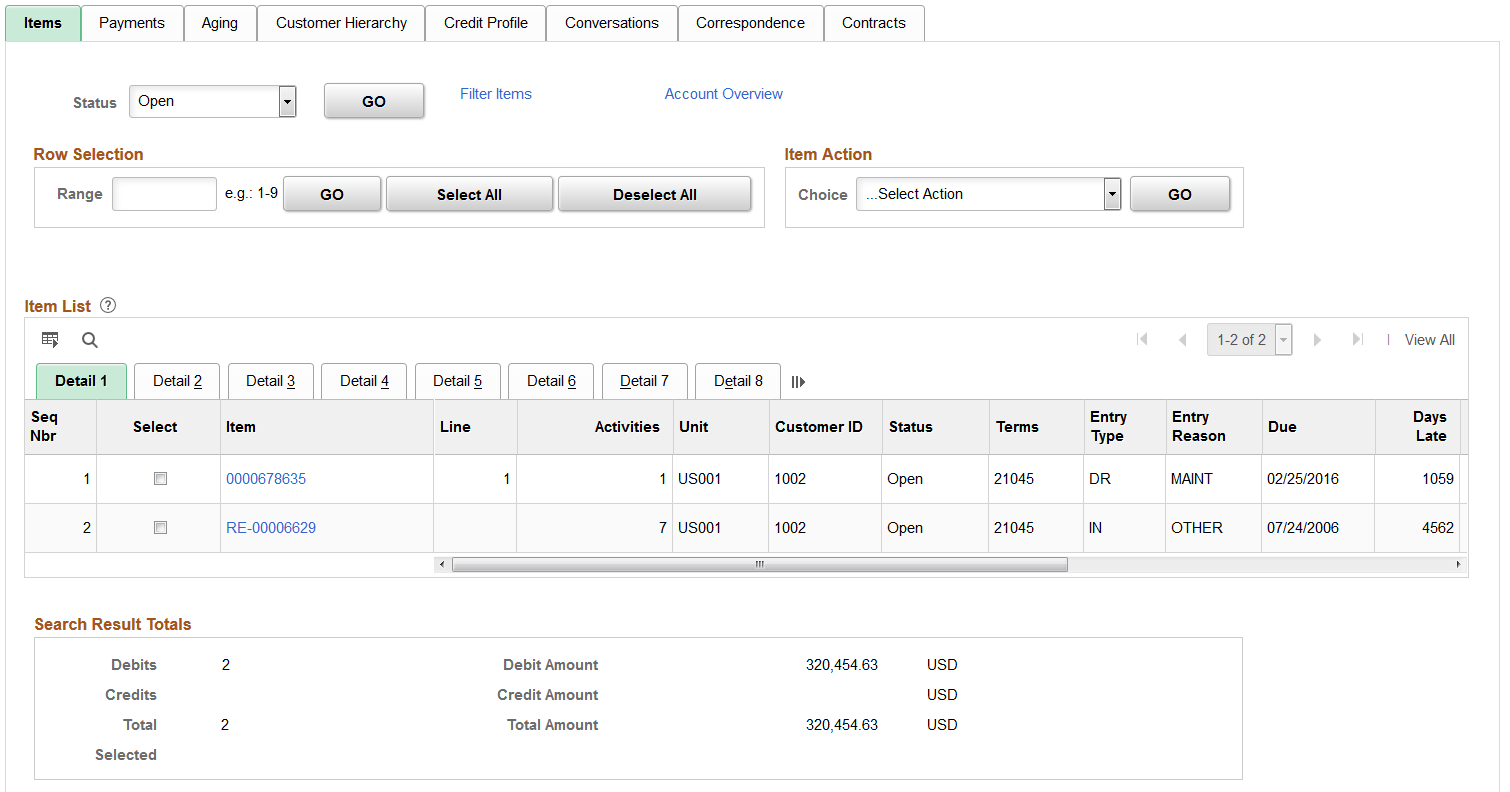1510x792 pixels.
Task: Click the grid personalize icon
Action: tap(50, 340)
